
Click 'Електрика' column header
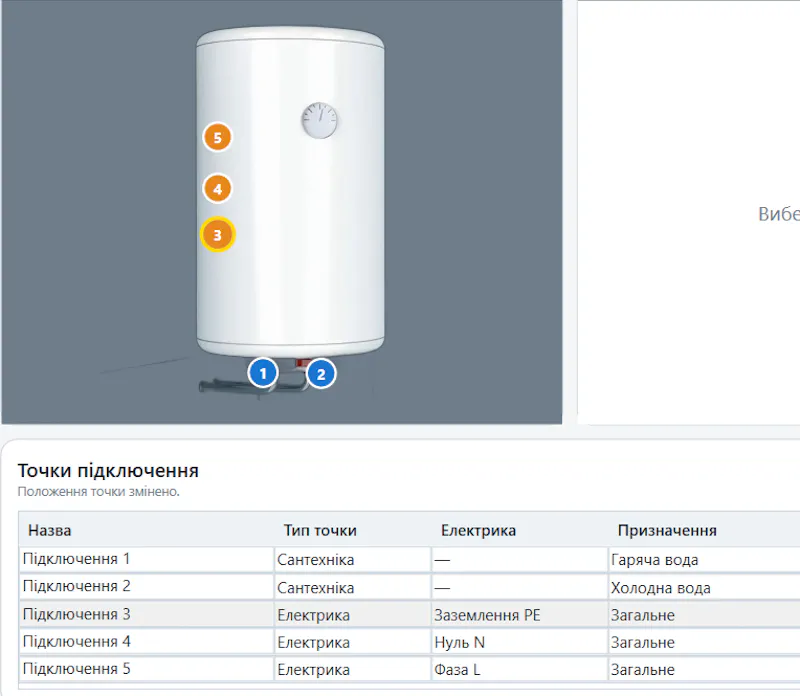[478, 530]
